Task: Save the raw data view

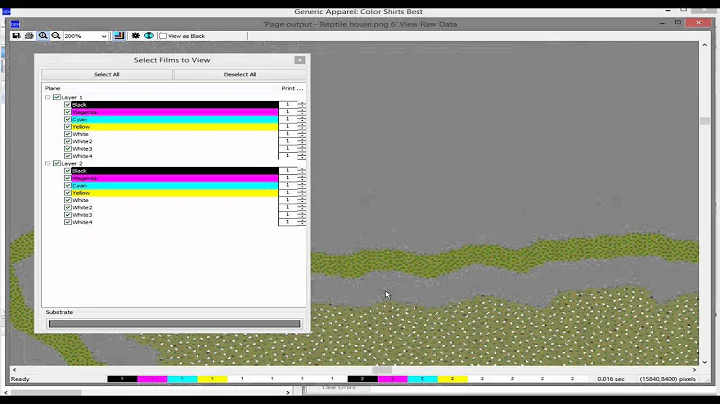Action: [17, 36]
